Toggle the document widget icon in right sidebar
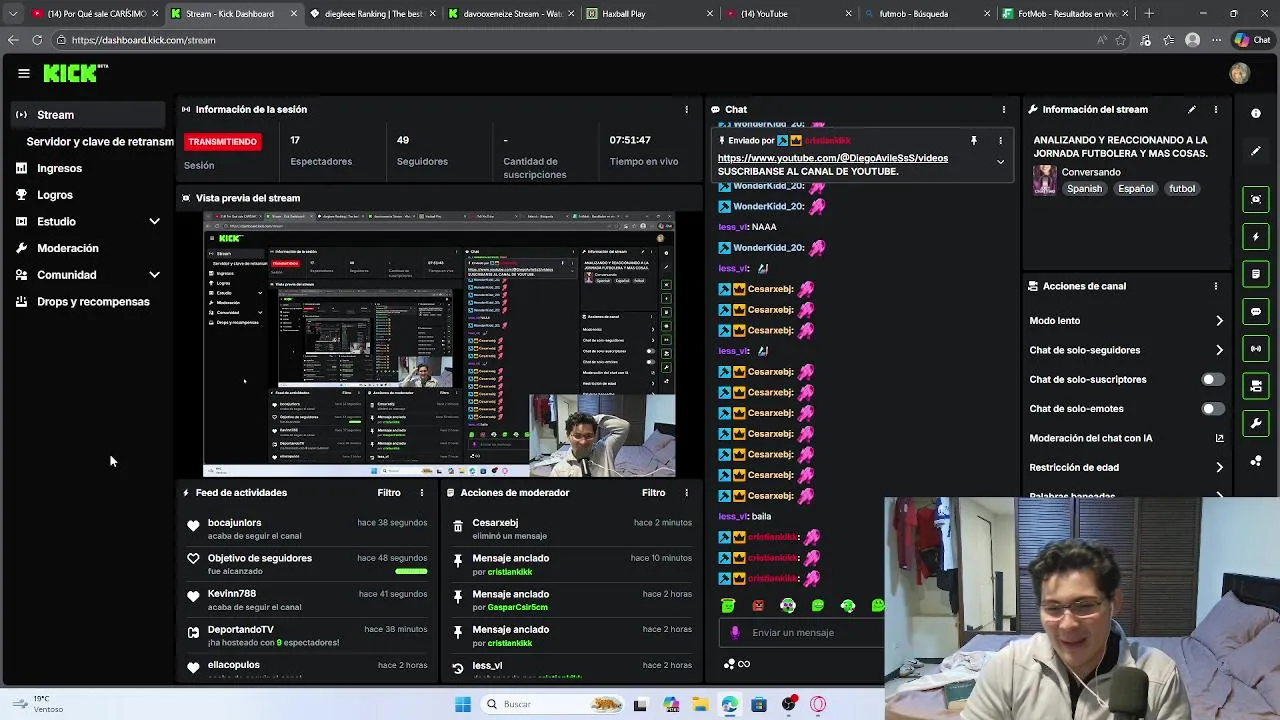Screen dimensions: 1280x720 pos(1256,274)
